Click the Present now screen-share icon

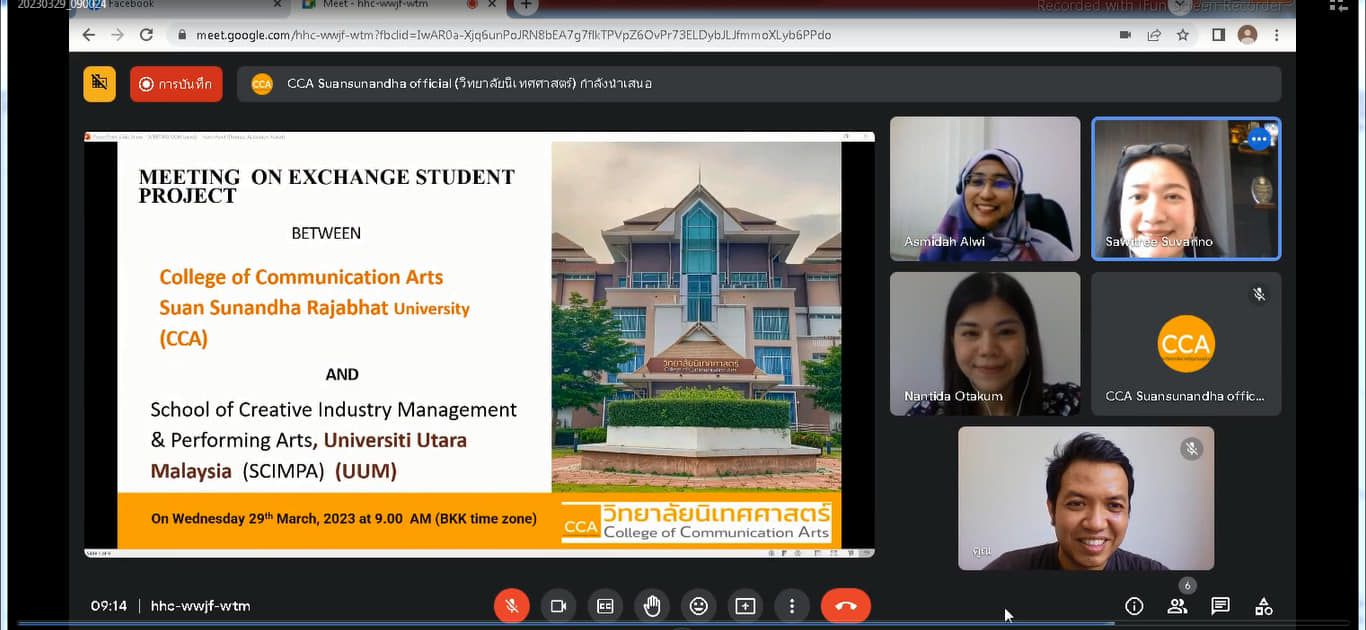(745, 606)
